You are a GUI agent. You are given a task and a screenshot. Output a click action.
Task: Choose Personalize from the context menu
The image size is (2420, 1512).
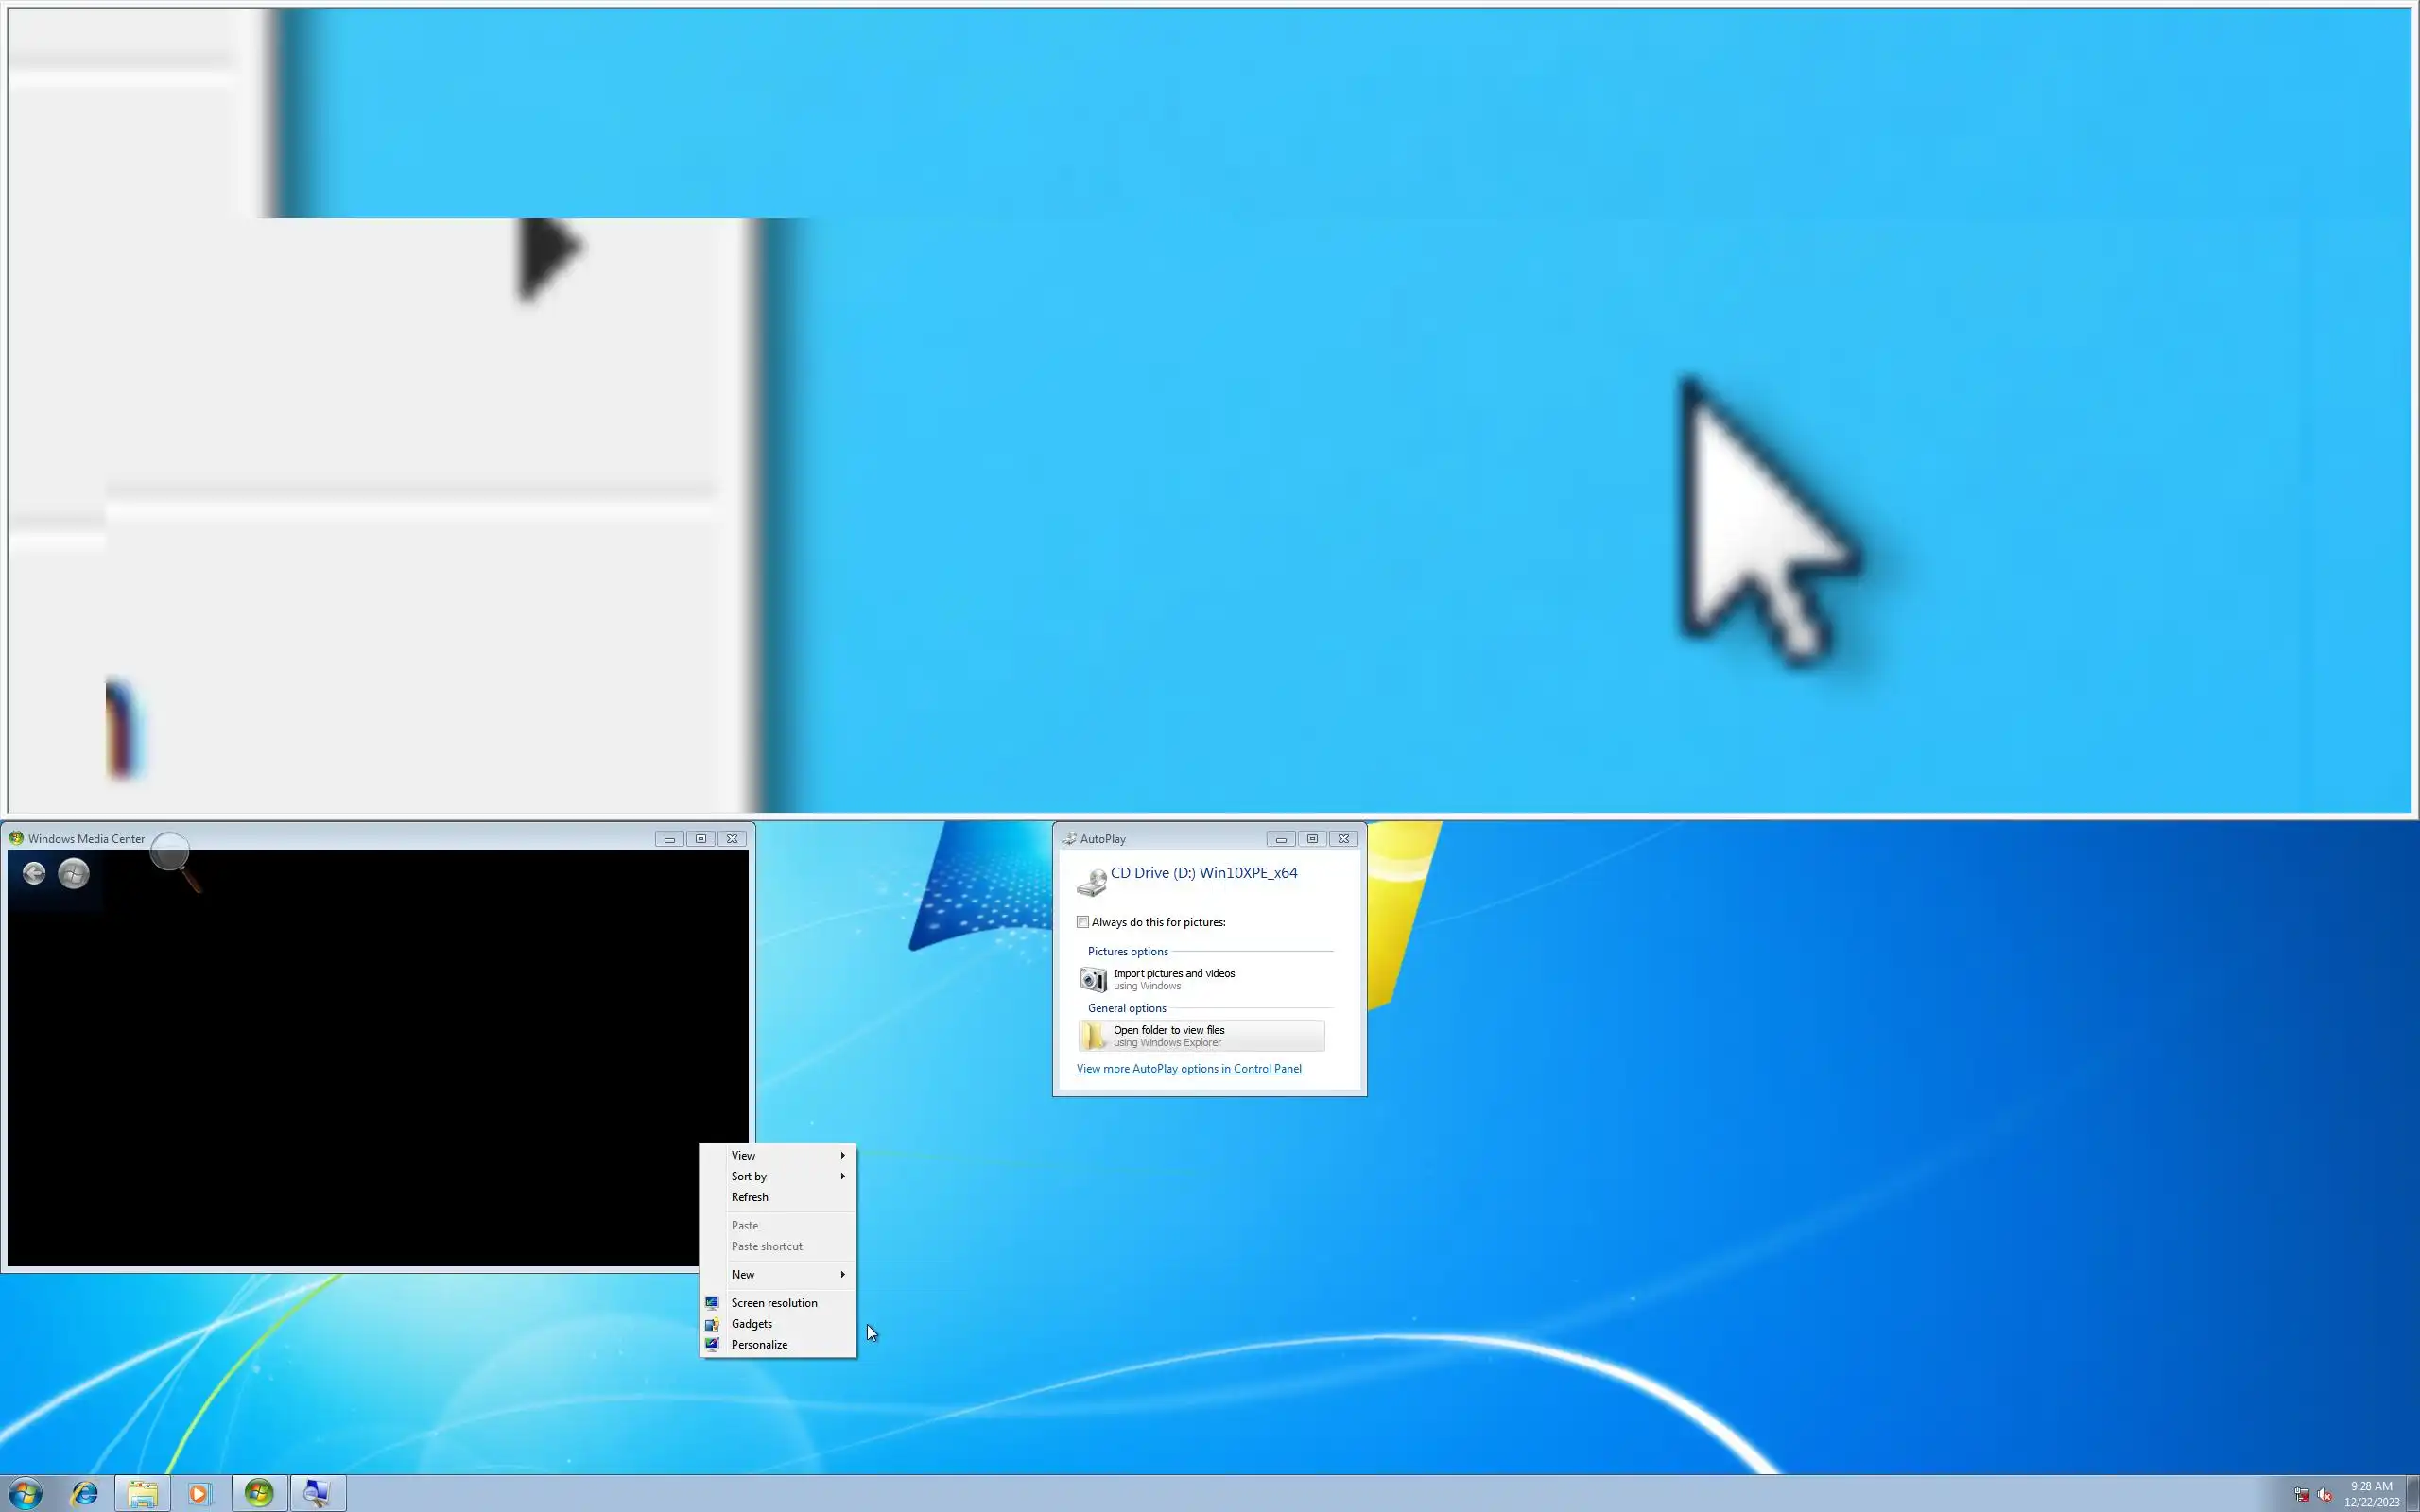tap(759, 1344)
